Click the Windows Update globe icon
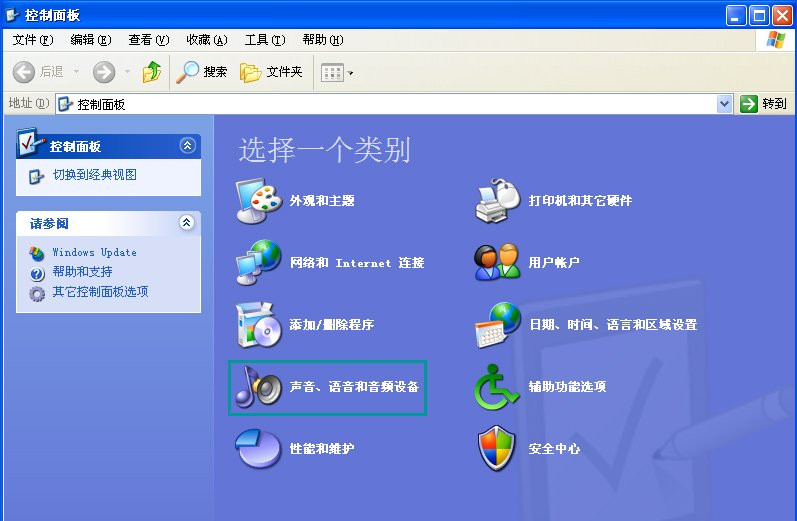797x521 pixels. (x=37, y=253)
